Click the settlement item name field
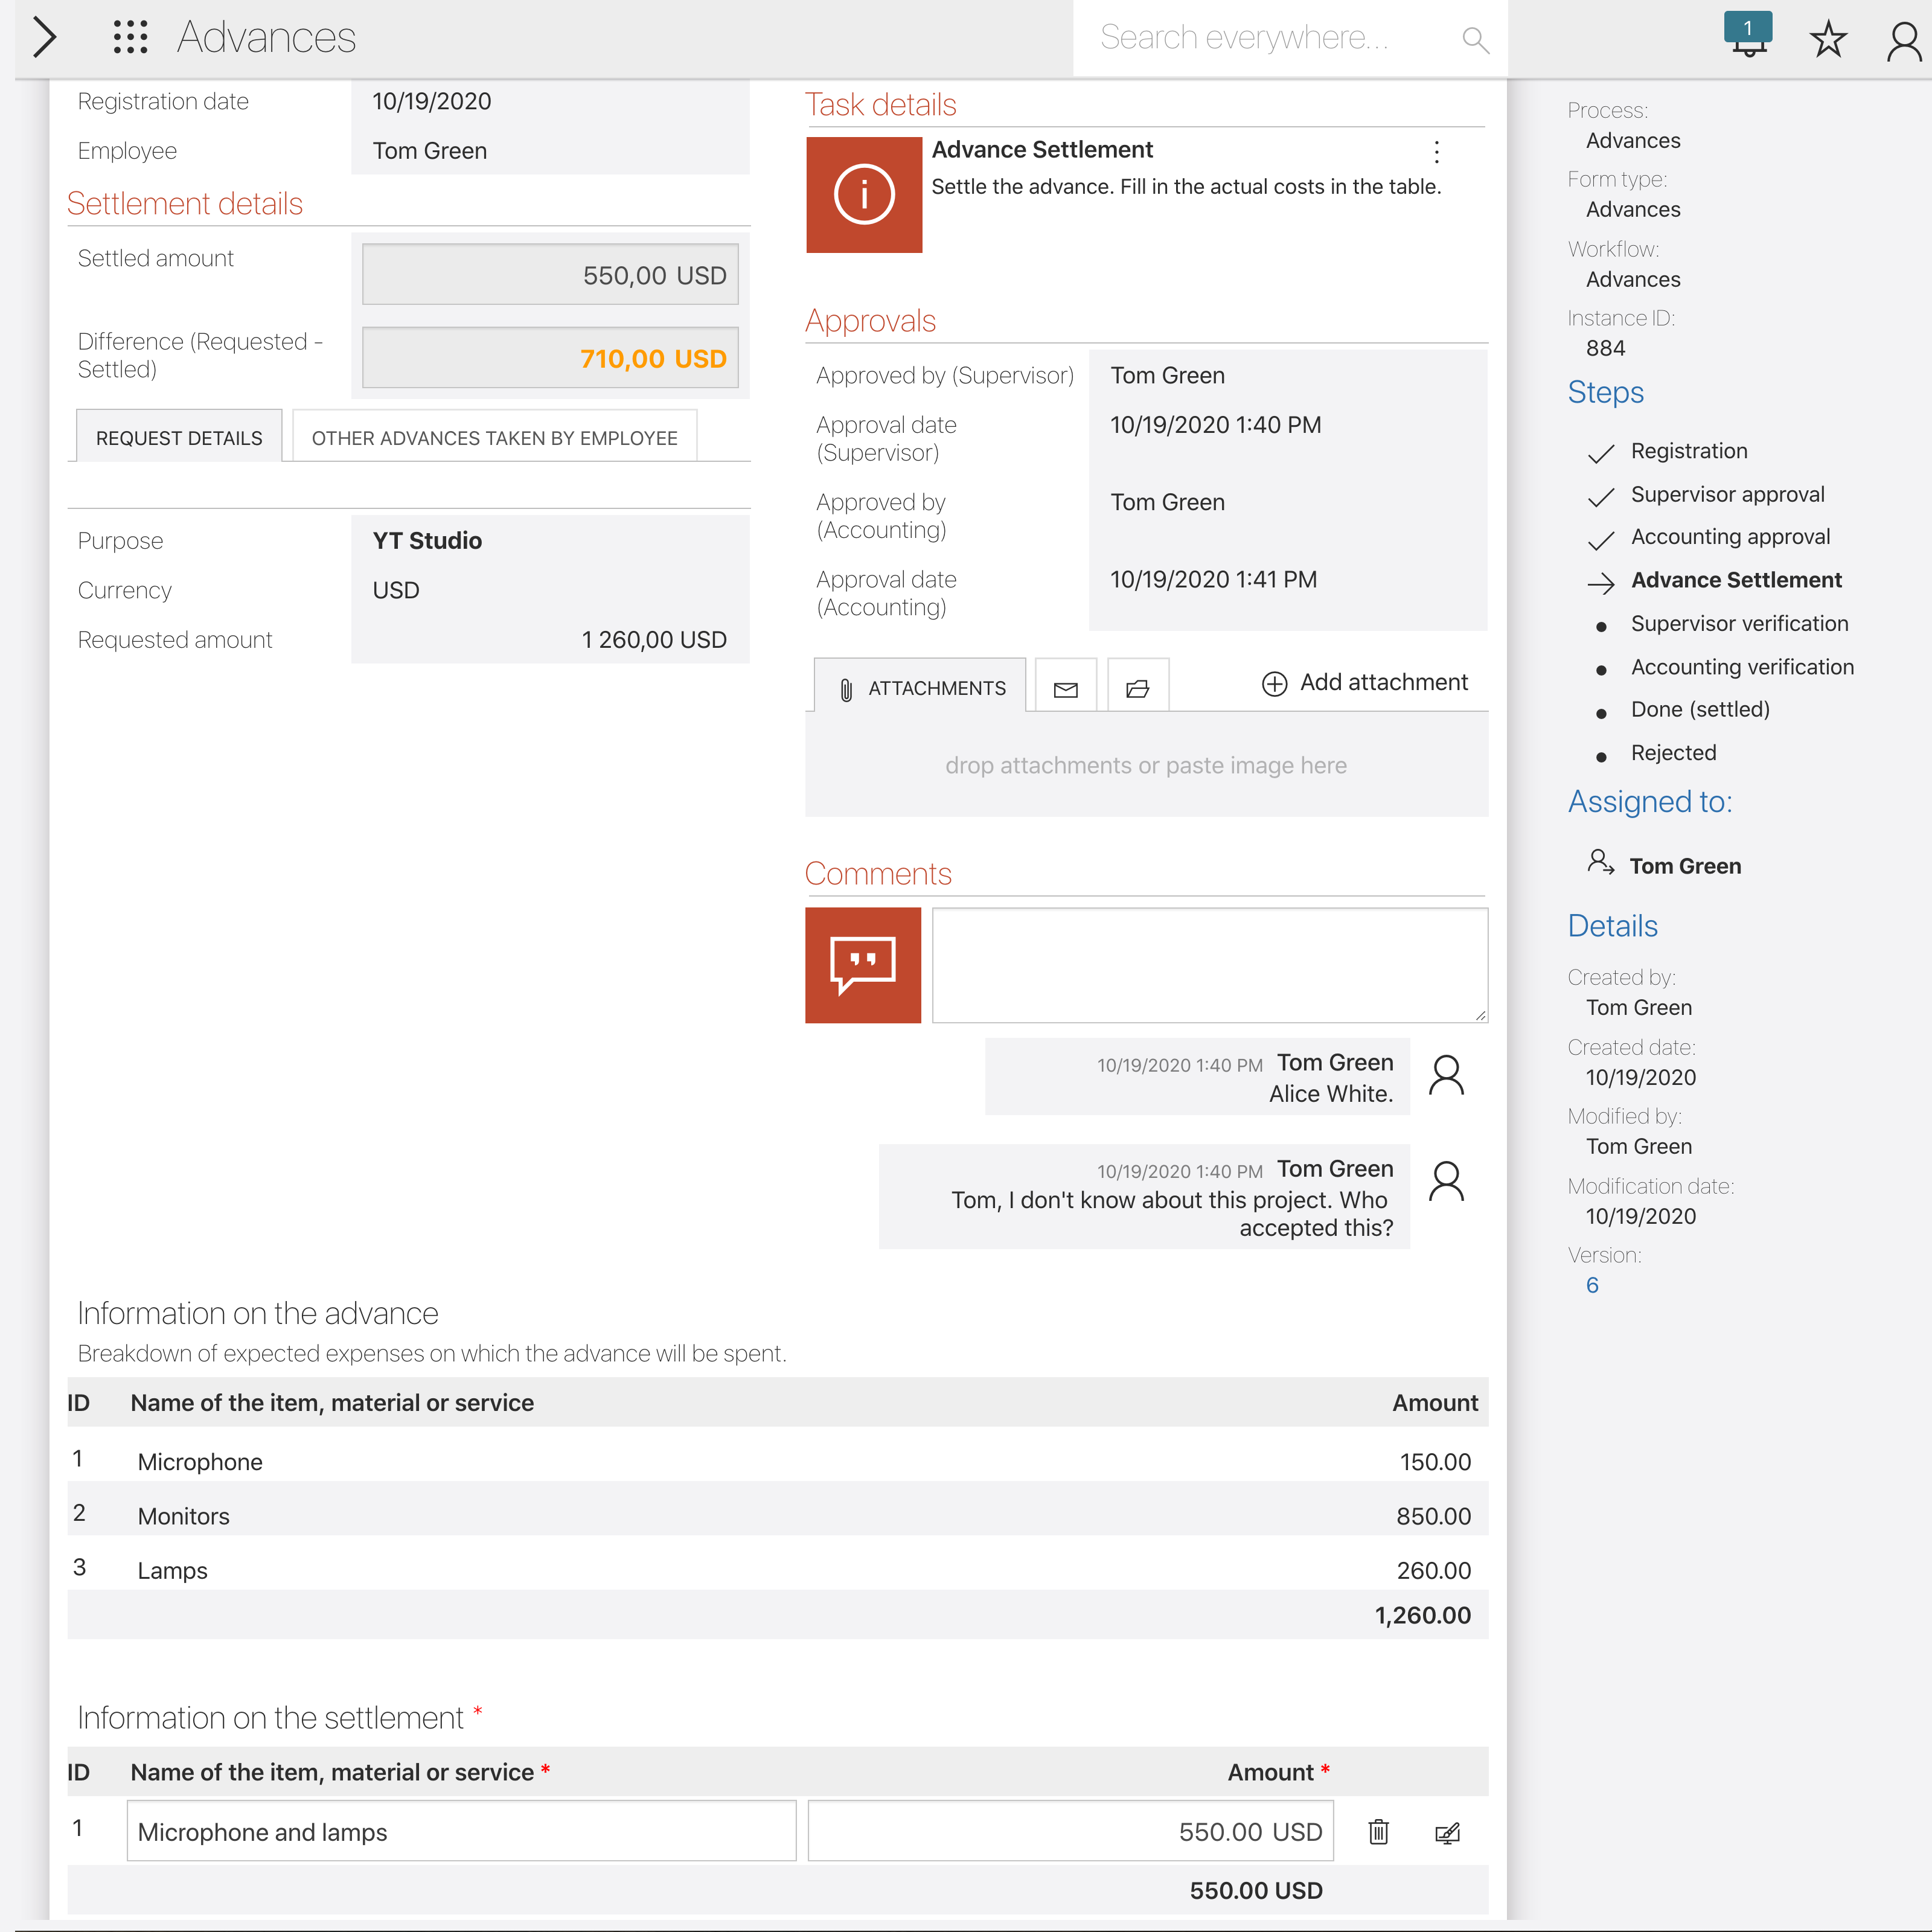The height and width of the screenshot is (1932, 1932). click(461, 1831)
